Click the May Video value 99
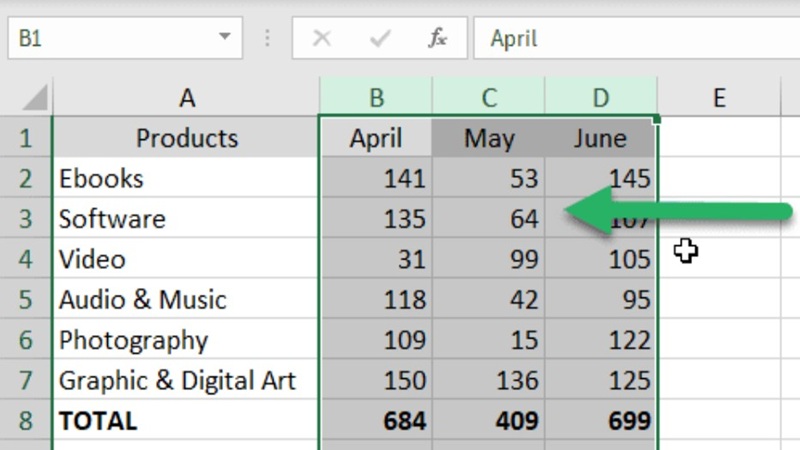 pos(488,259)
